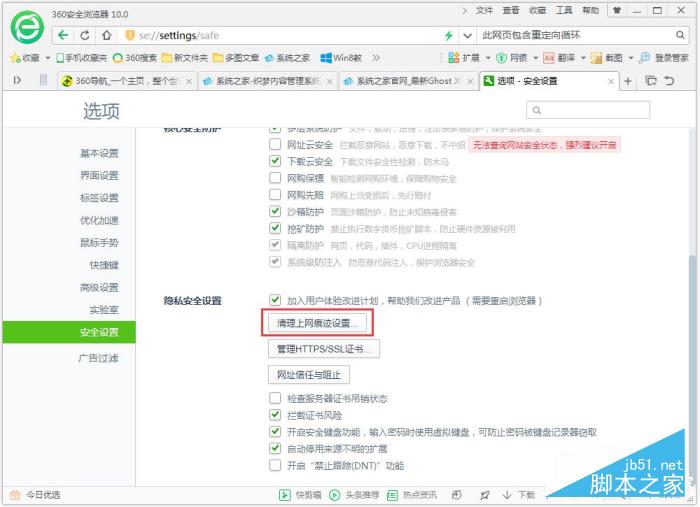Expand the 截图 dropdown arrow
This screenshot has height=507, width=700.
(630, 58)
